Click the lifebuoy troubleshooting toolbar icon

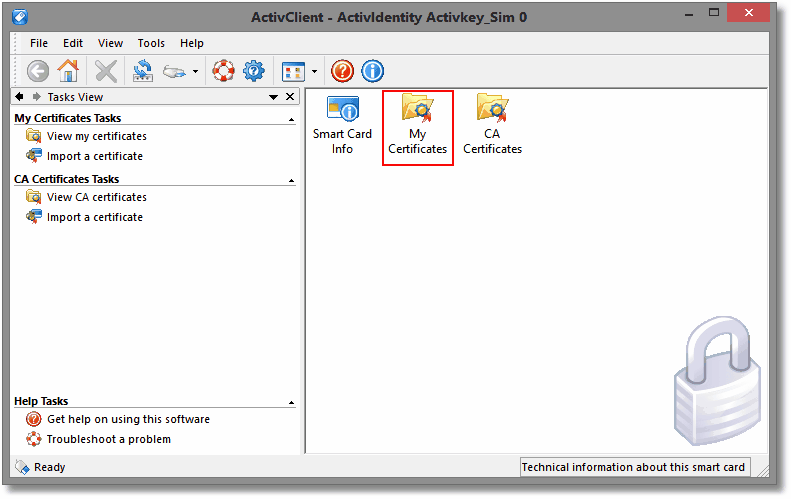click(223, 71)
